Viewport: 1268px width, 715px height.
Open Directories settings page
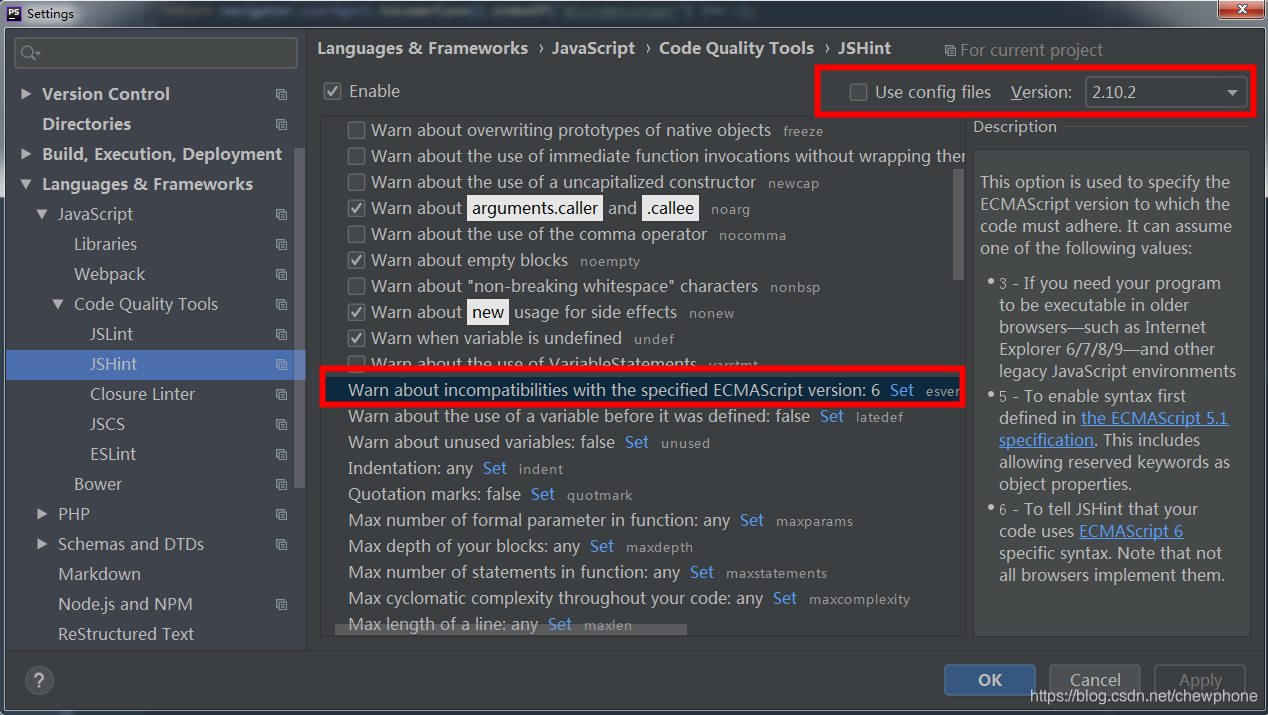point(86,124)
